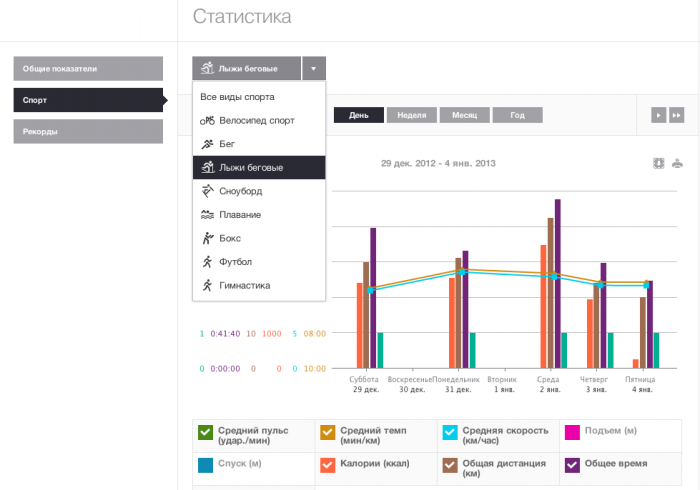
Task: Skip to last period with double-arrow button
Action: [677, 115]
